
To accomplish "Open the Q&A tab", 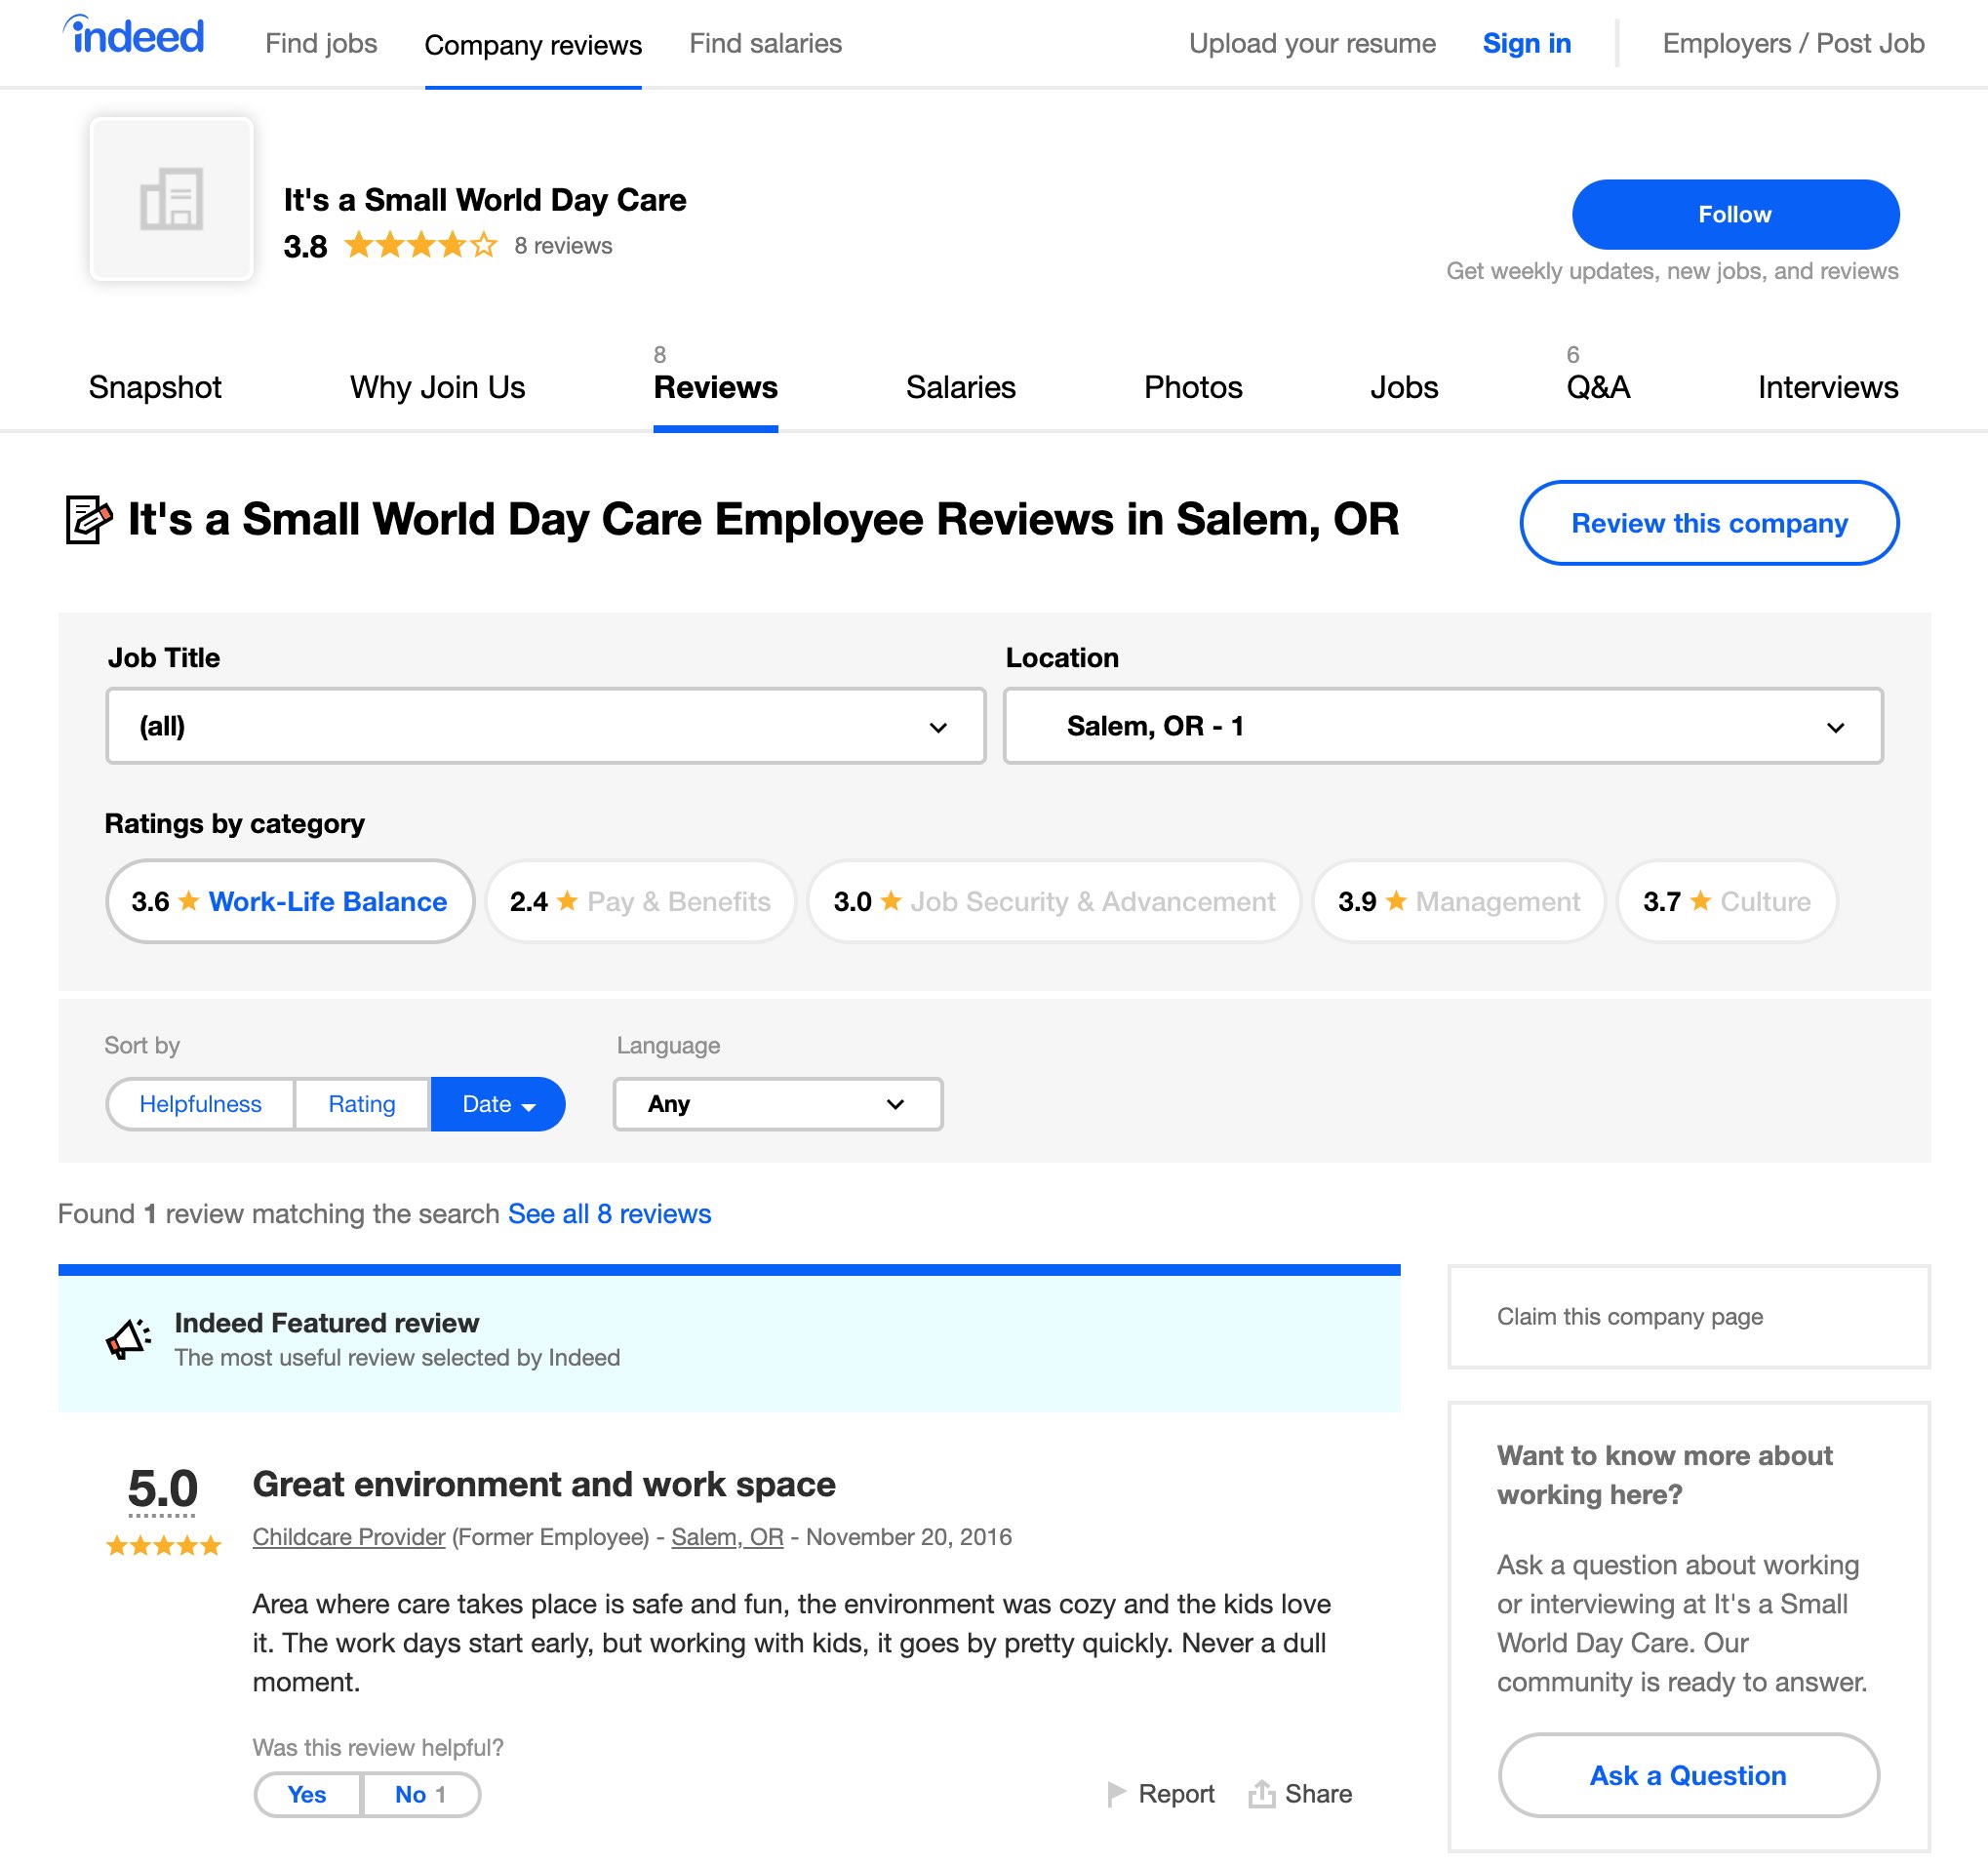I will [1598, 387].
